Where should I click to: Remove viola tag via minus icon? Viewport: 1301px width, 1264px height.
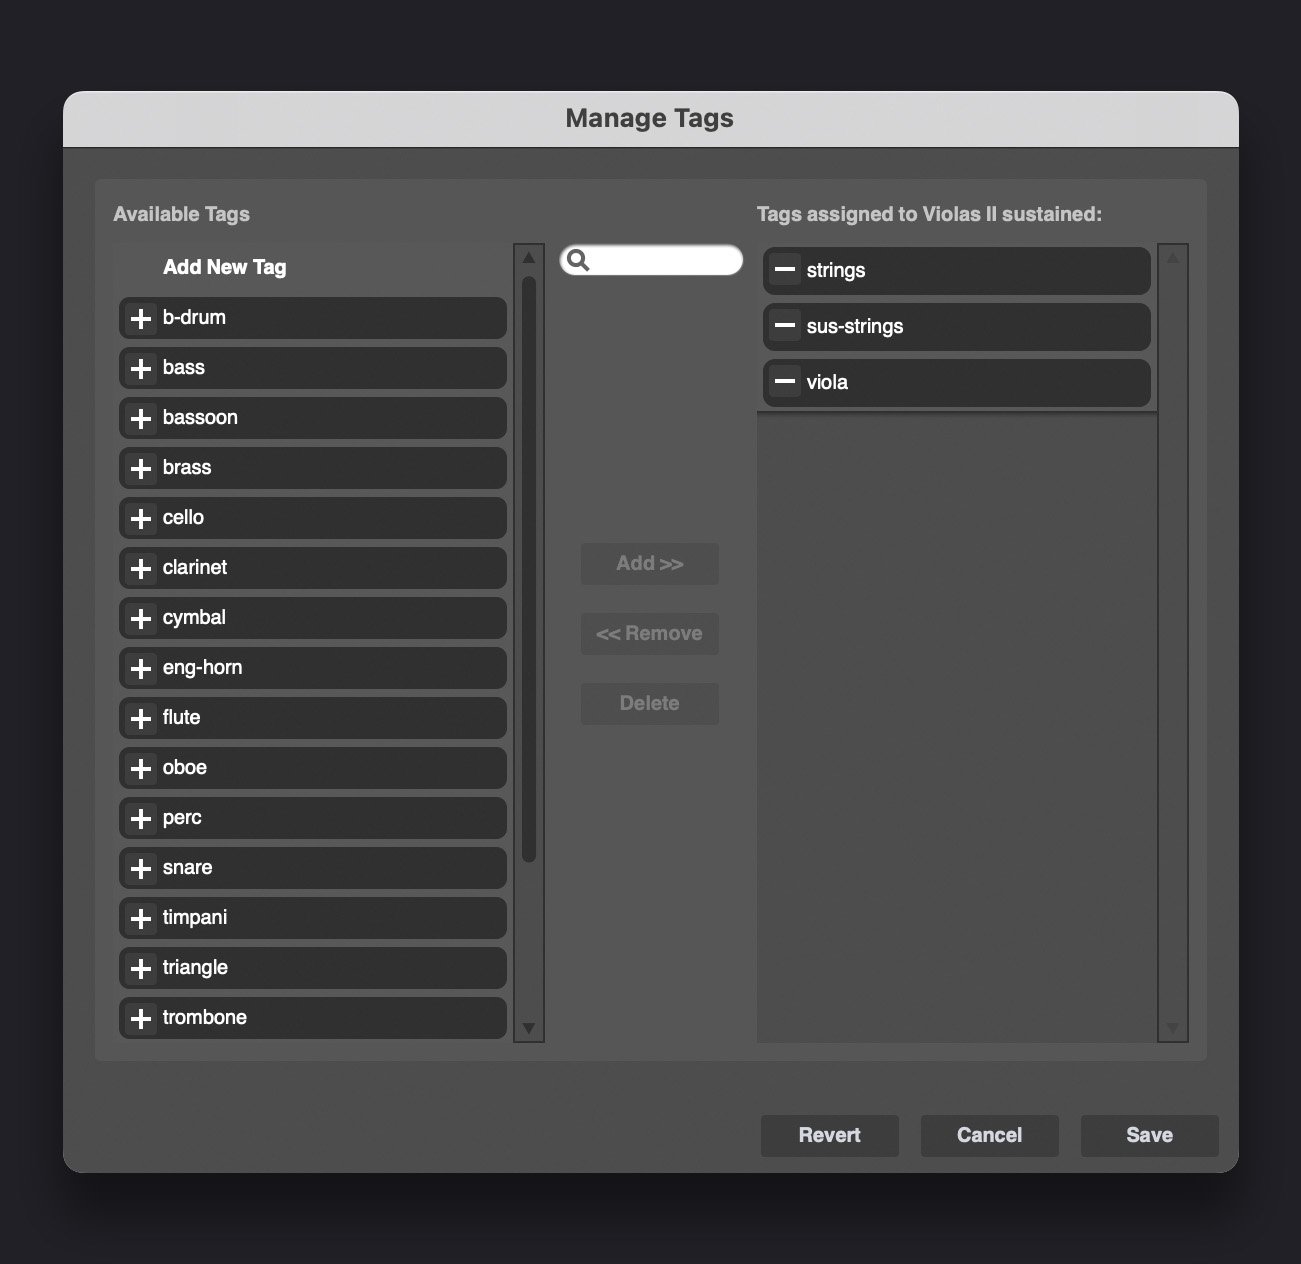coord(785,382)
